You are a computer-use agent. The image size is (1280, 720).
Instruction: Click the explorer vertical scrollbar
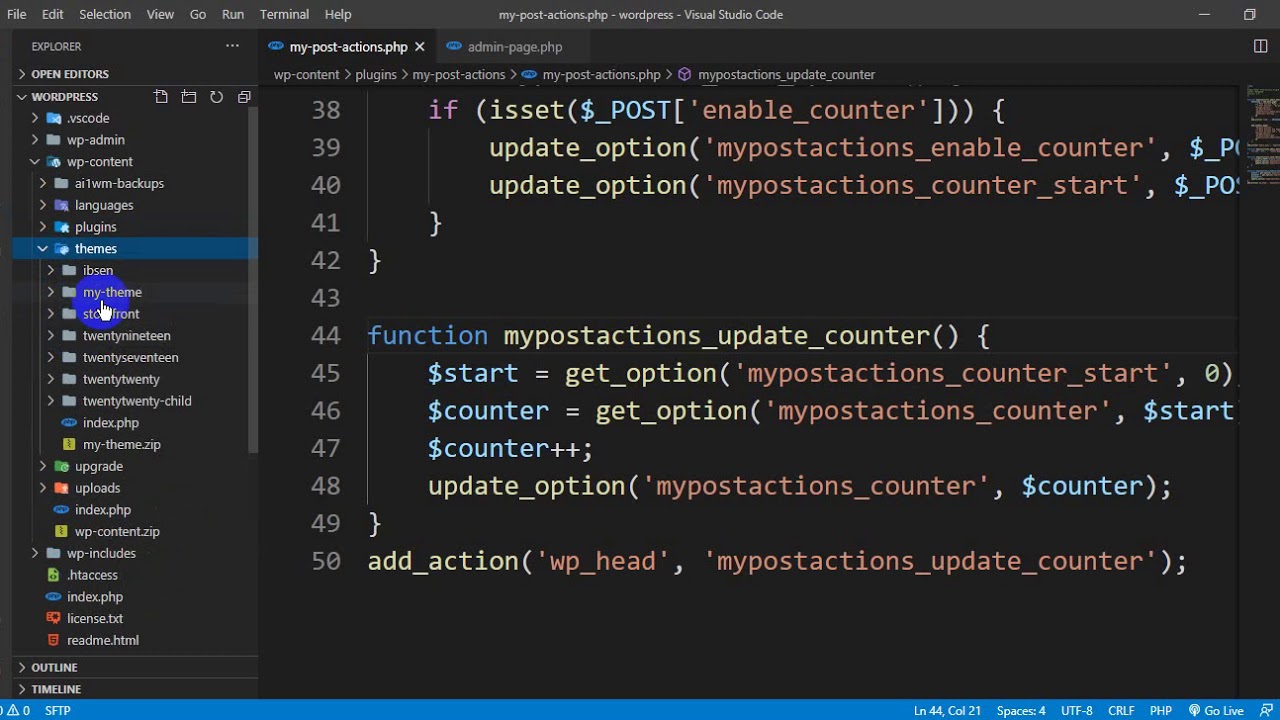(x=254, y=280)
